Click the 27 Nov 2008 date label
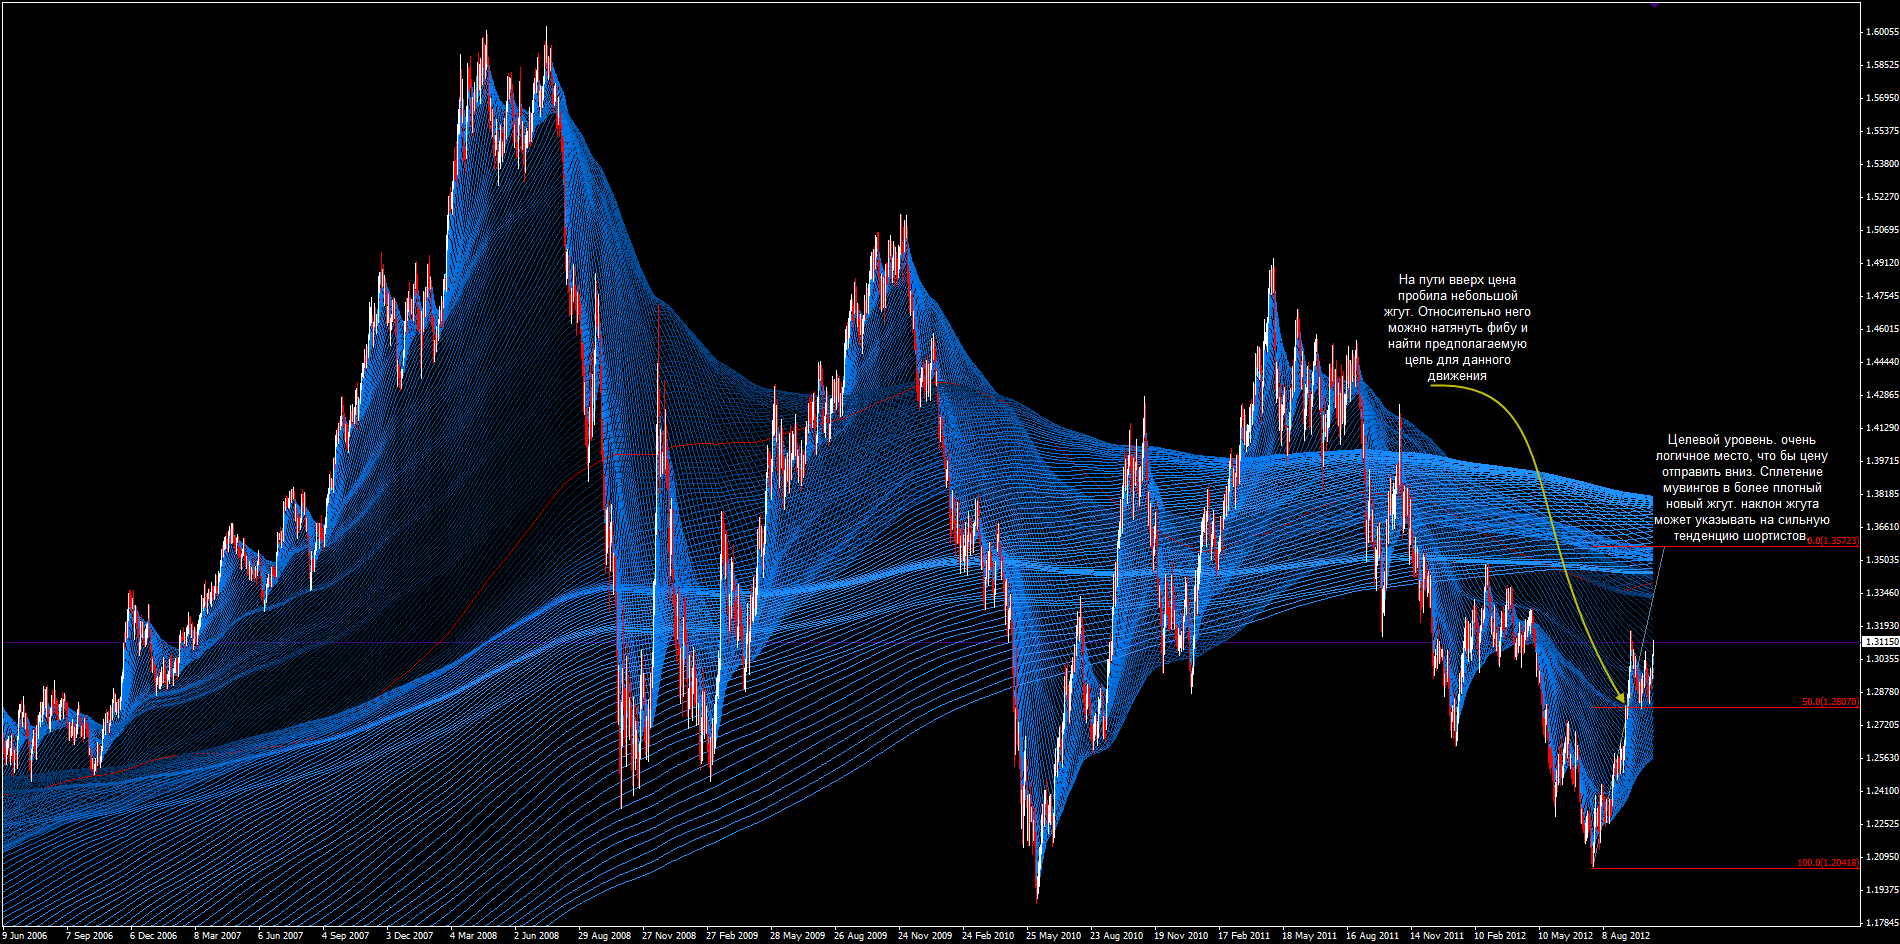The height and width of the screenshot is (944, 1900). coord(668,936)
